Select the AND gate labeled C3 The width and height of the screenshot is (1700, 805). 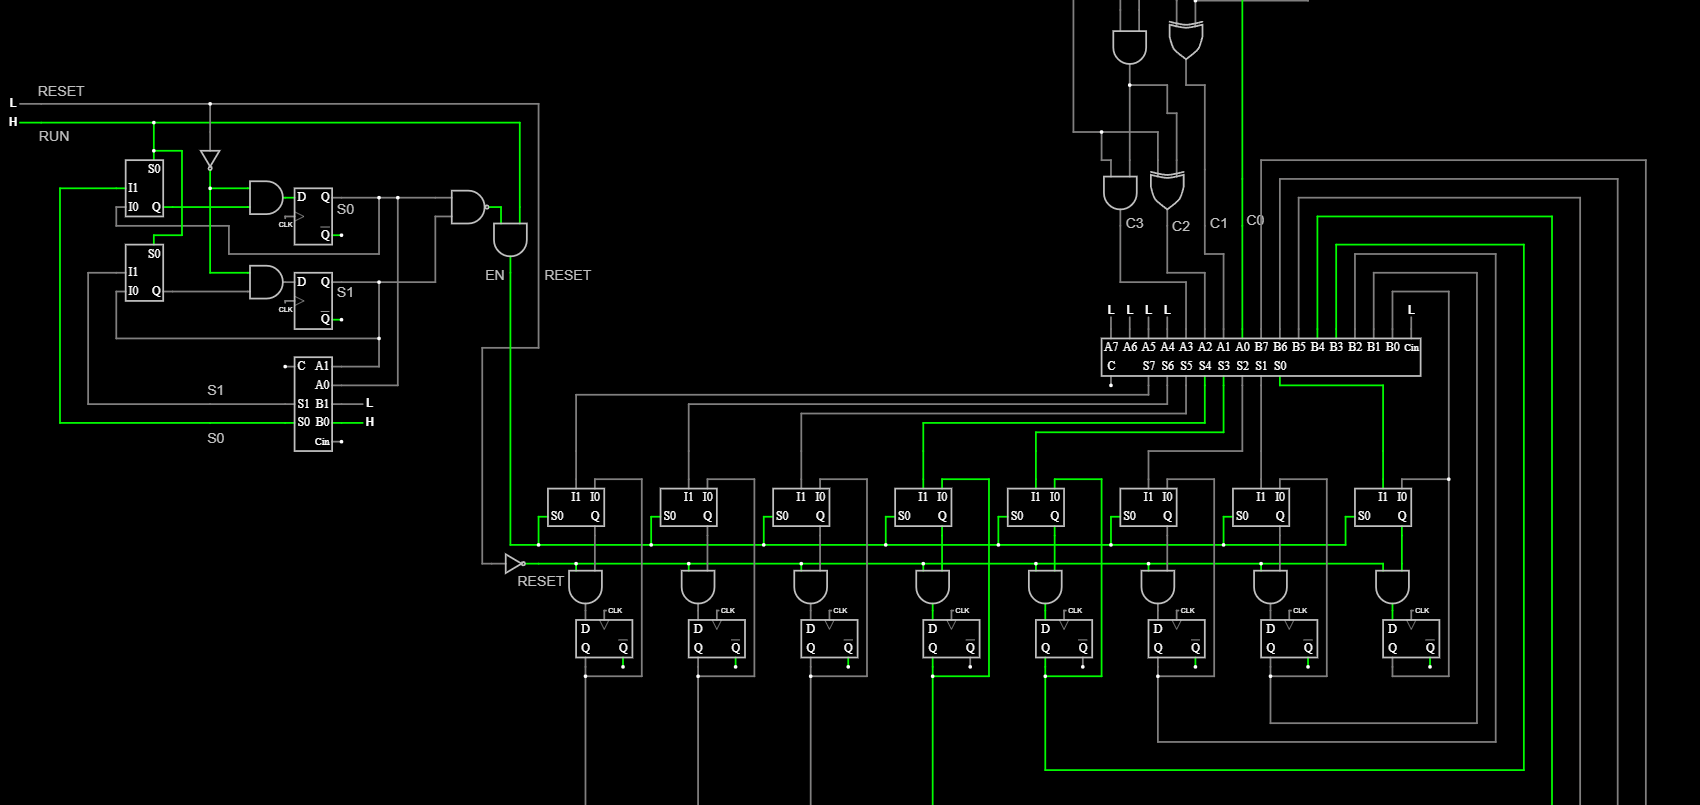[x=1120, y=193]
